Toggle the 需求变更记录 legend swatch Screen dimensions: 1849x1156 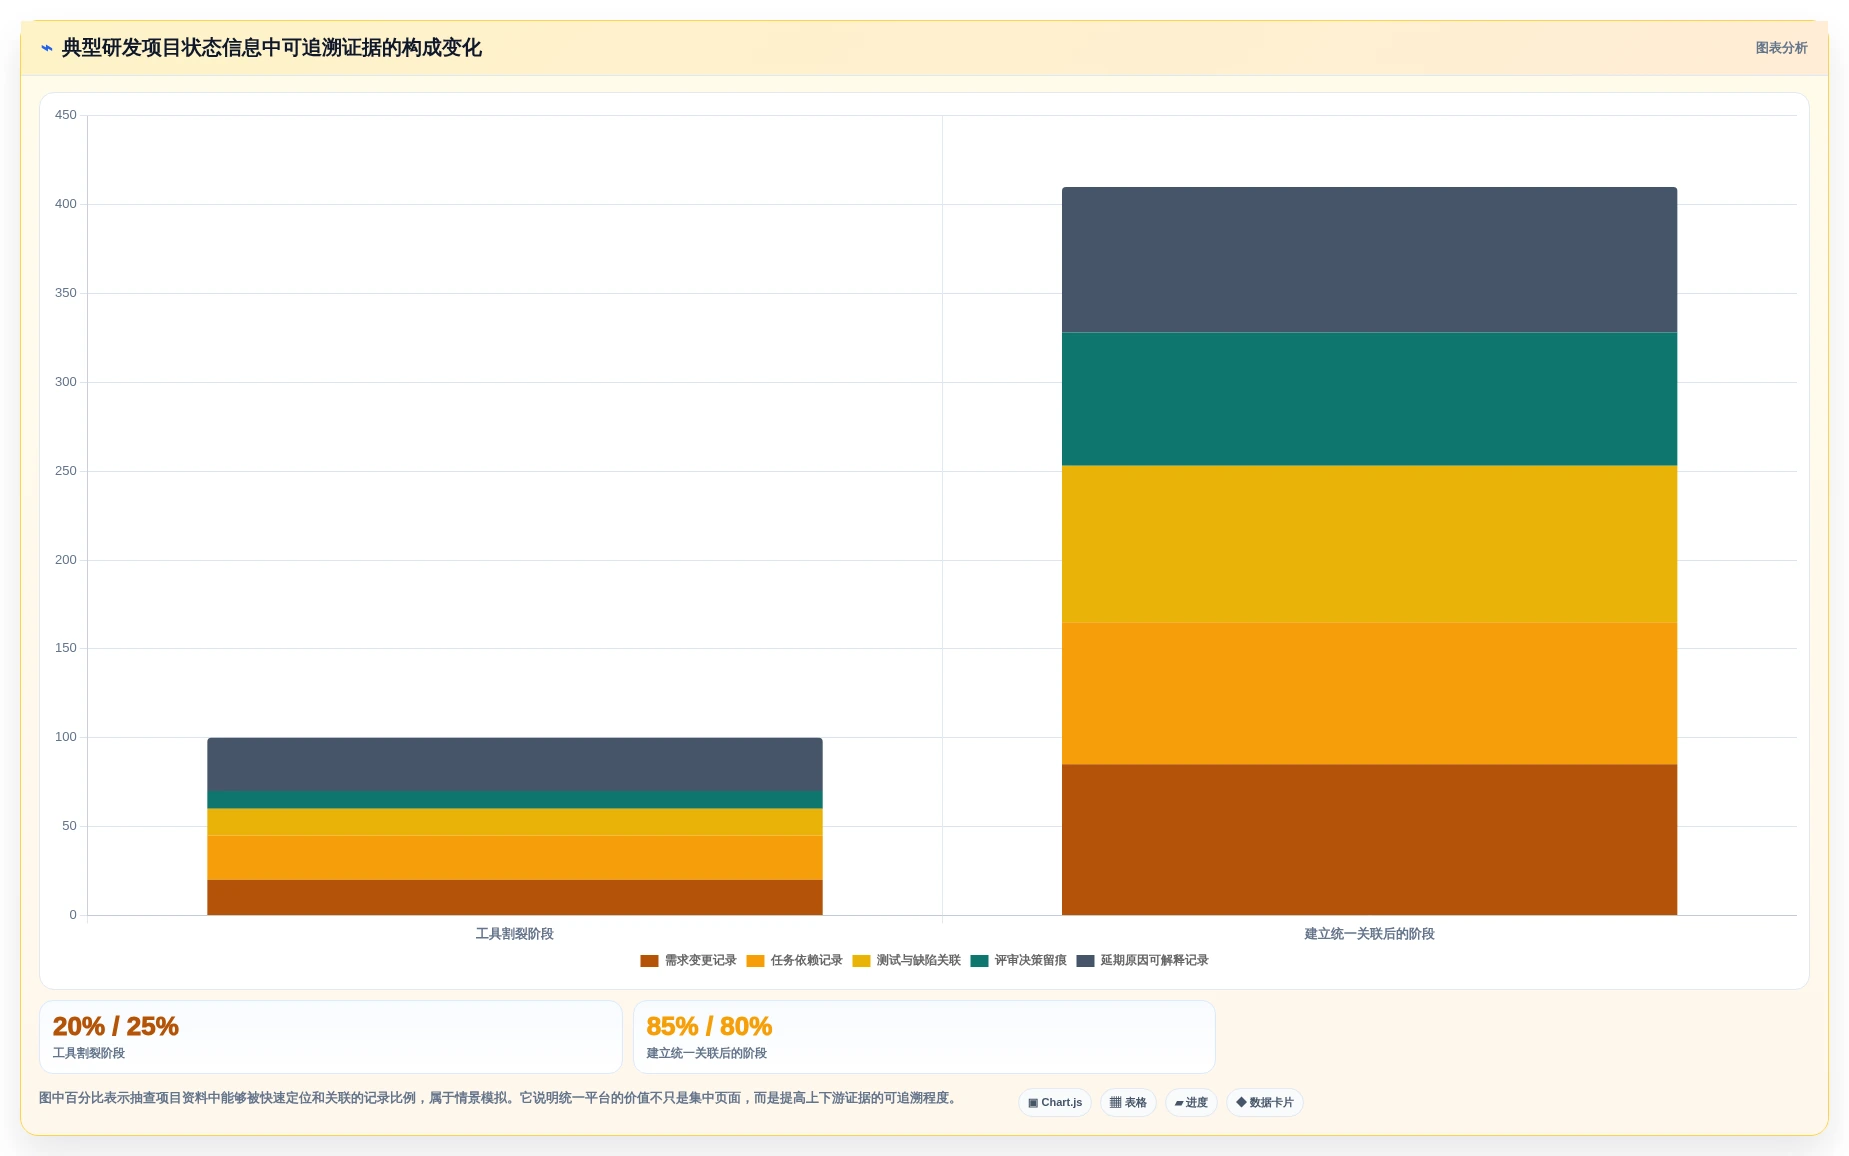[x=649, y=961]
